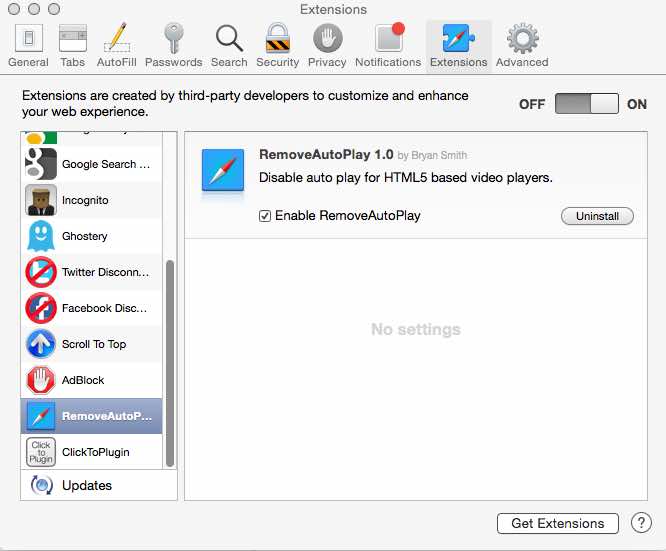Click the large RemoveAutoPlay icon in details
The image size is (666, 551).
tap(223, 170)
